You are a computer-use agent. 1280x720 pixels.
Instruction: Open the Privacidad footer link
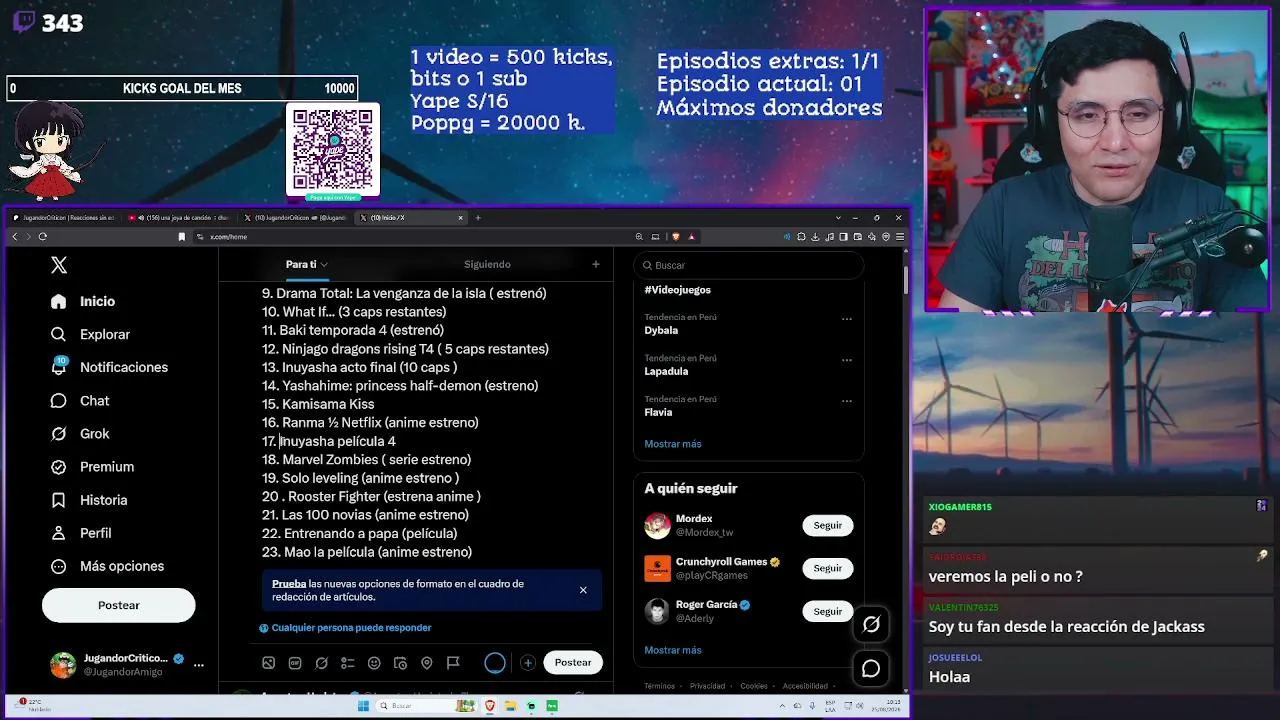707,686
